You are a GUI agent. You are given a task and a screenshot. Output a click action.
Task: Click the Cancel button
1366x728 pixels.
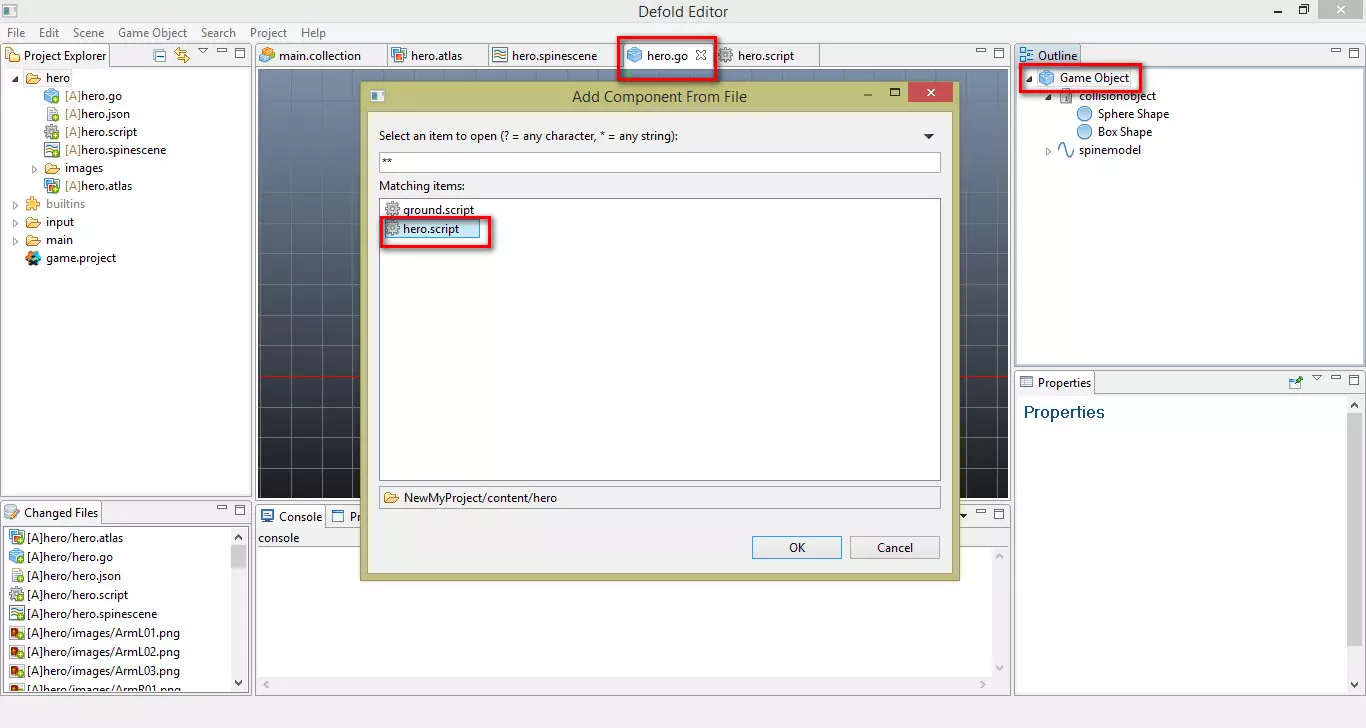coord(894,547)
